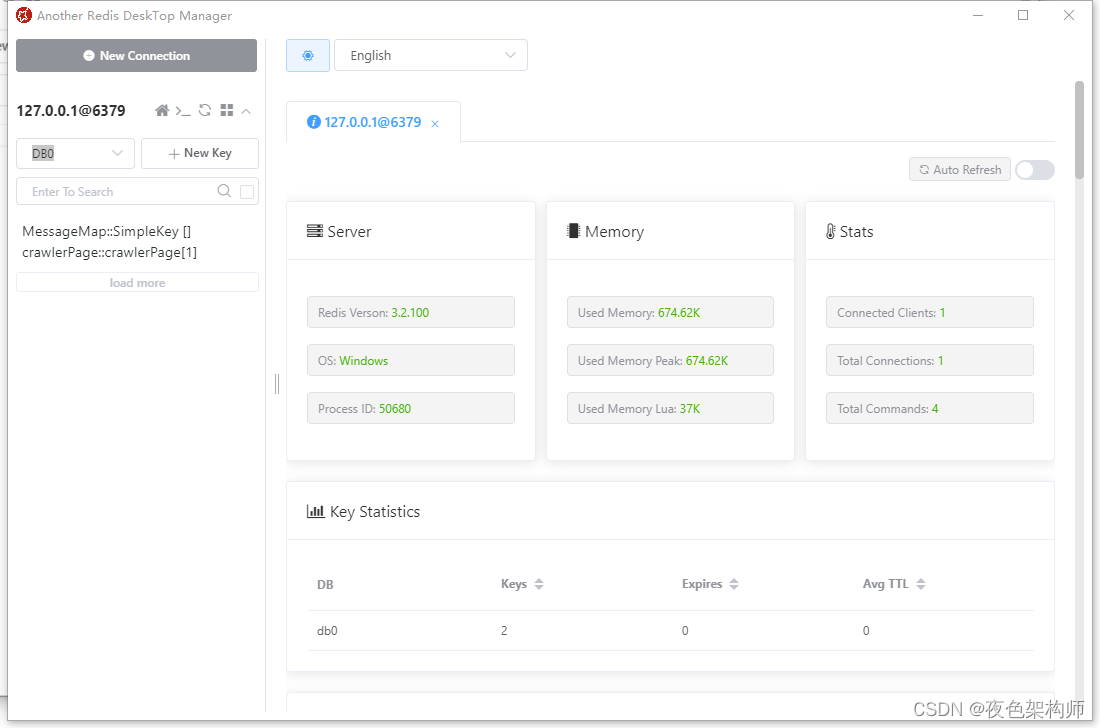The height and width of the screenshot is (728, 1100).
Task: Toggle exact search checkbox
Action: tap(247, 191)
